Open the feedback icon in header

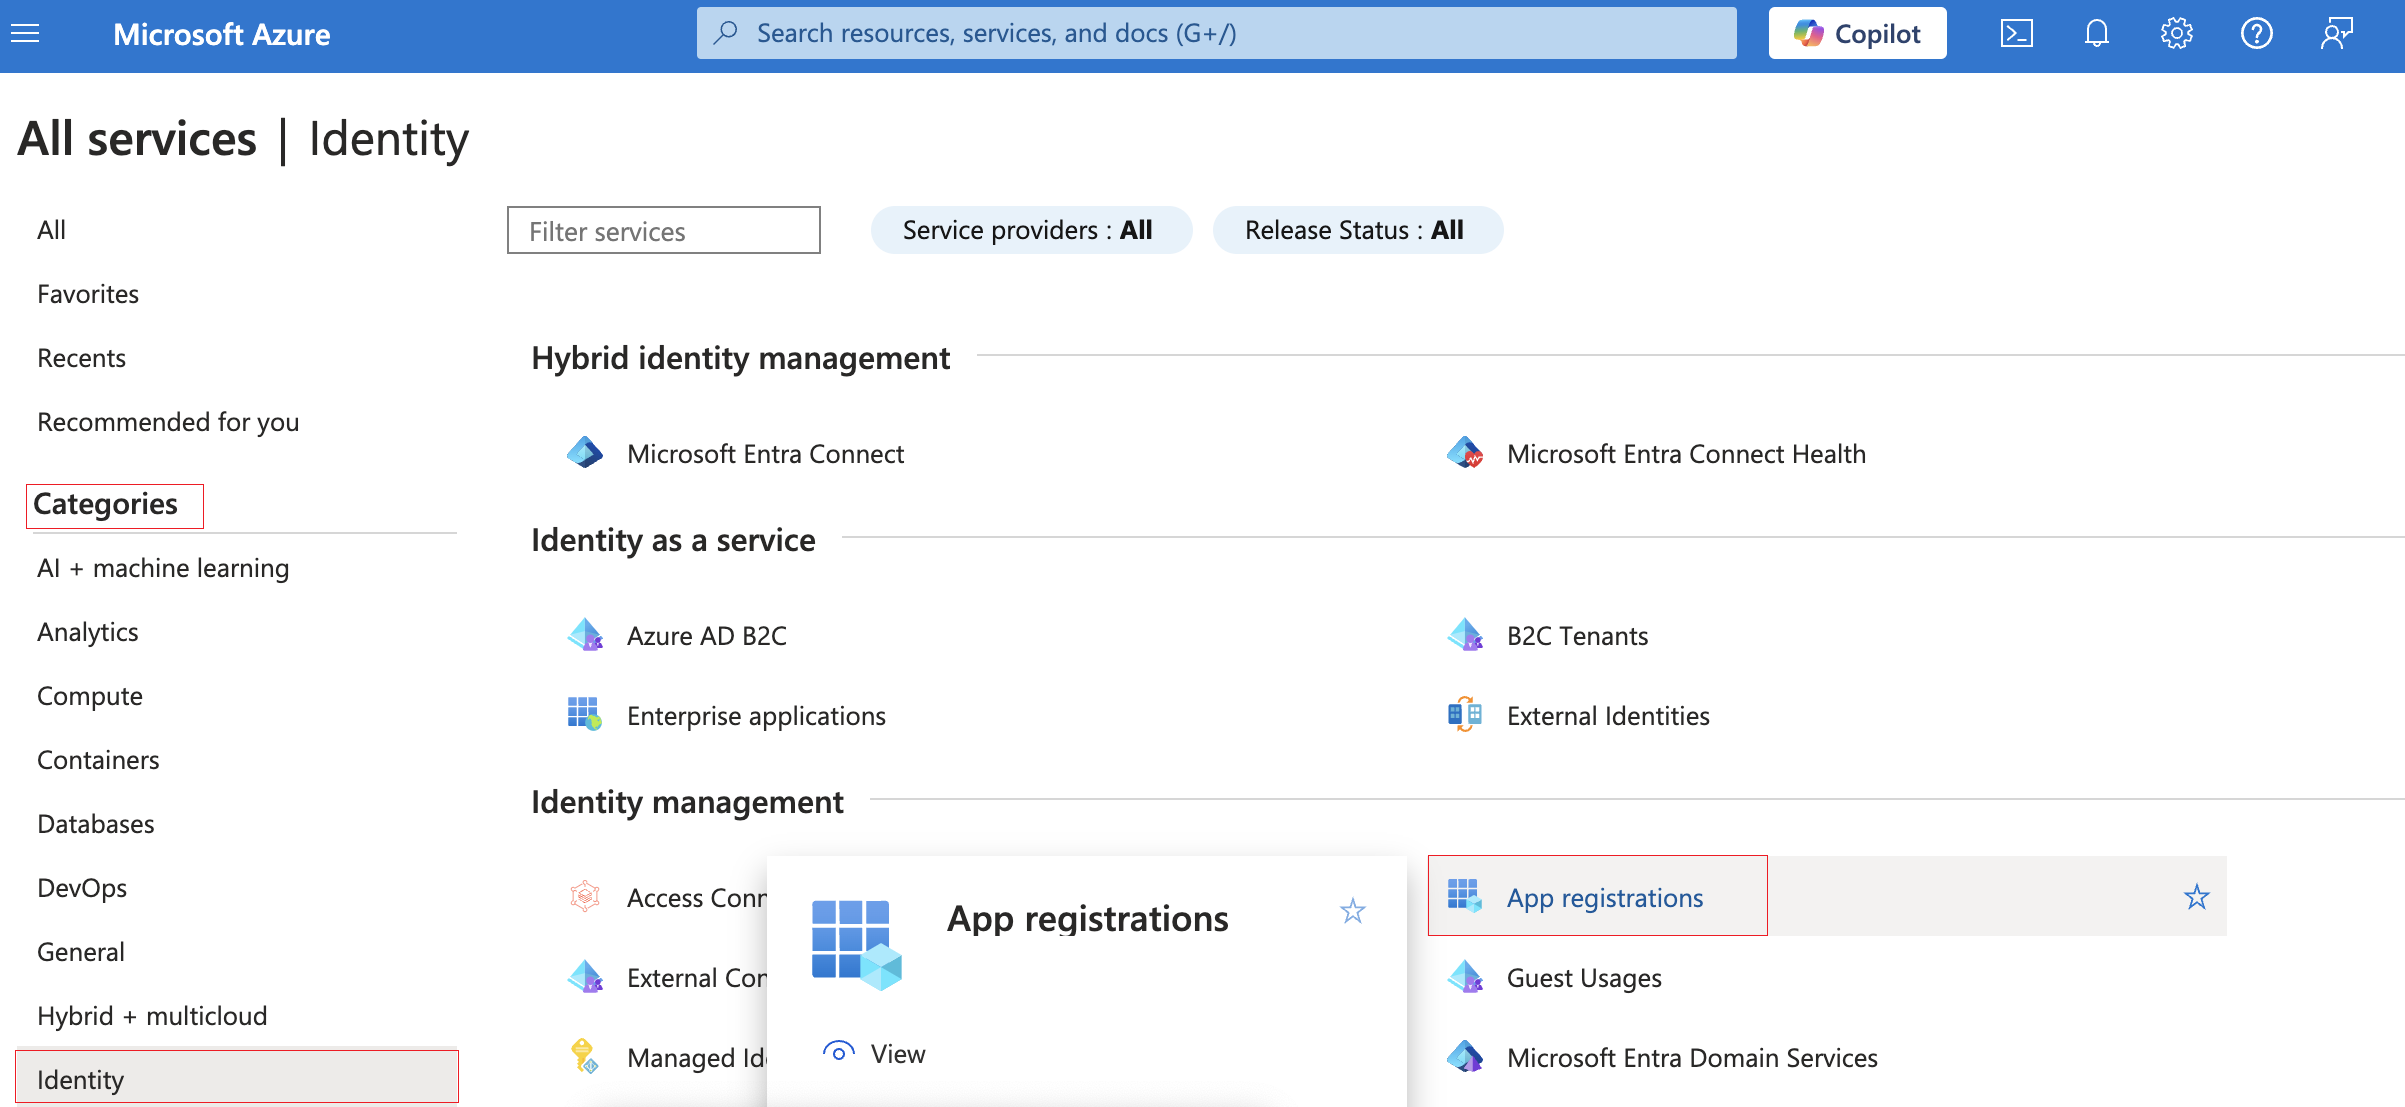click(x=2336, y=34)
